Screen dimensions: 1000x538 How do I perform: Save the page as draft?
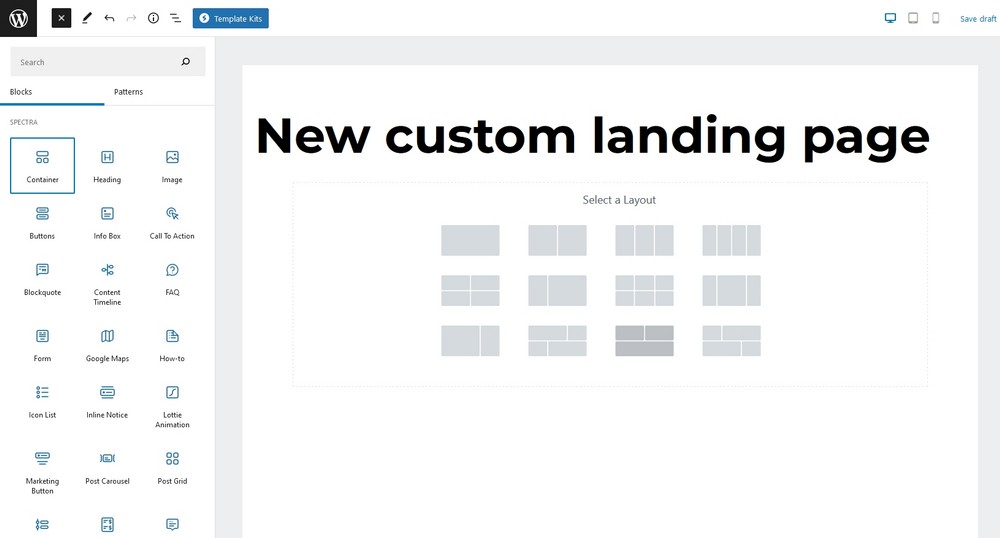coord(978,19)
